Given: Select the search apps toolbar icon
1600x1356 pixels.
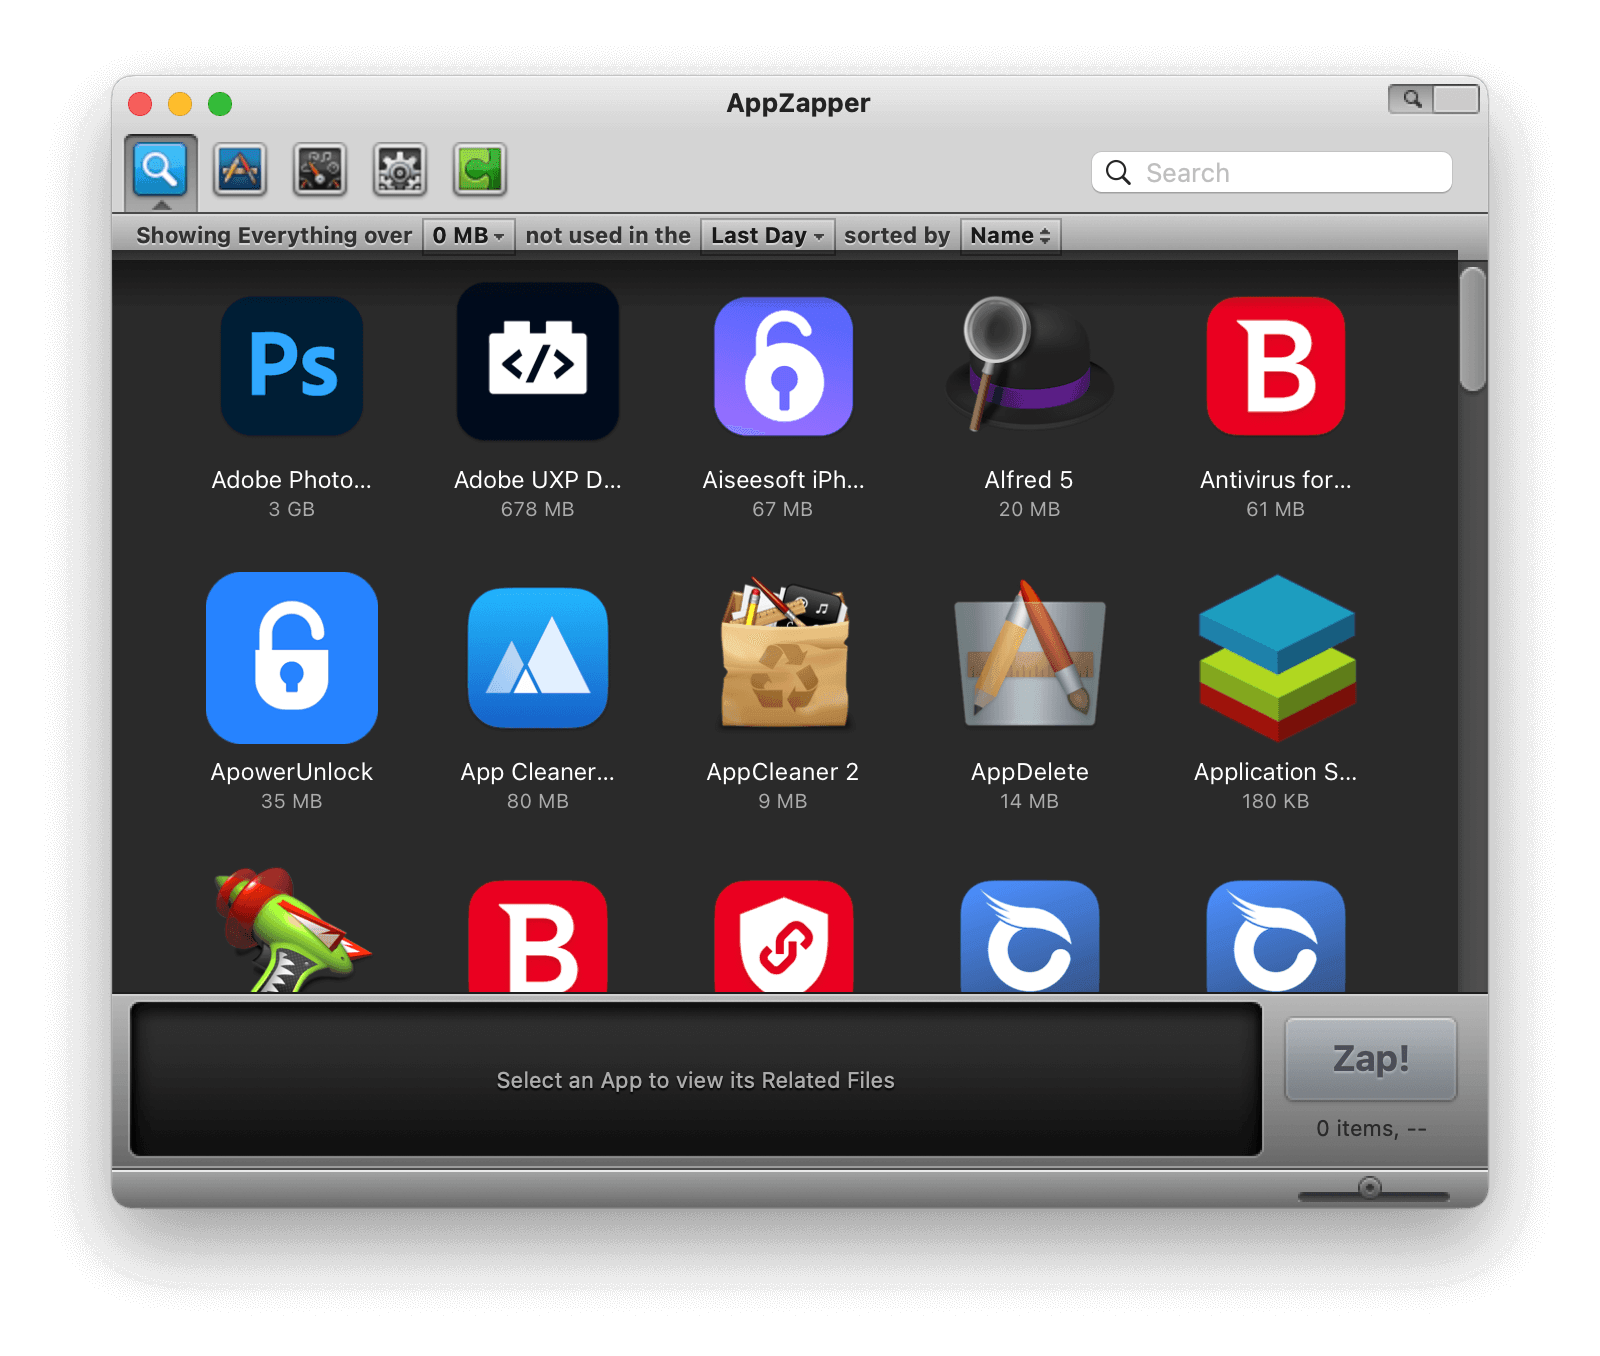Looking at the screenshot, I should coord(160,169).
